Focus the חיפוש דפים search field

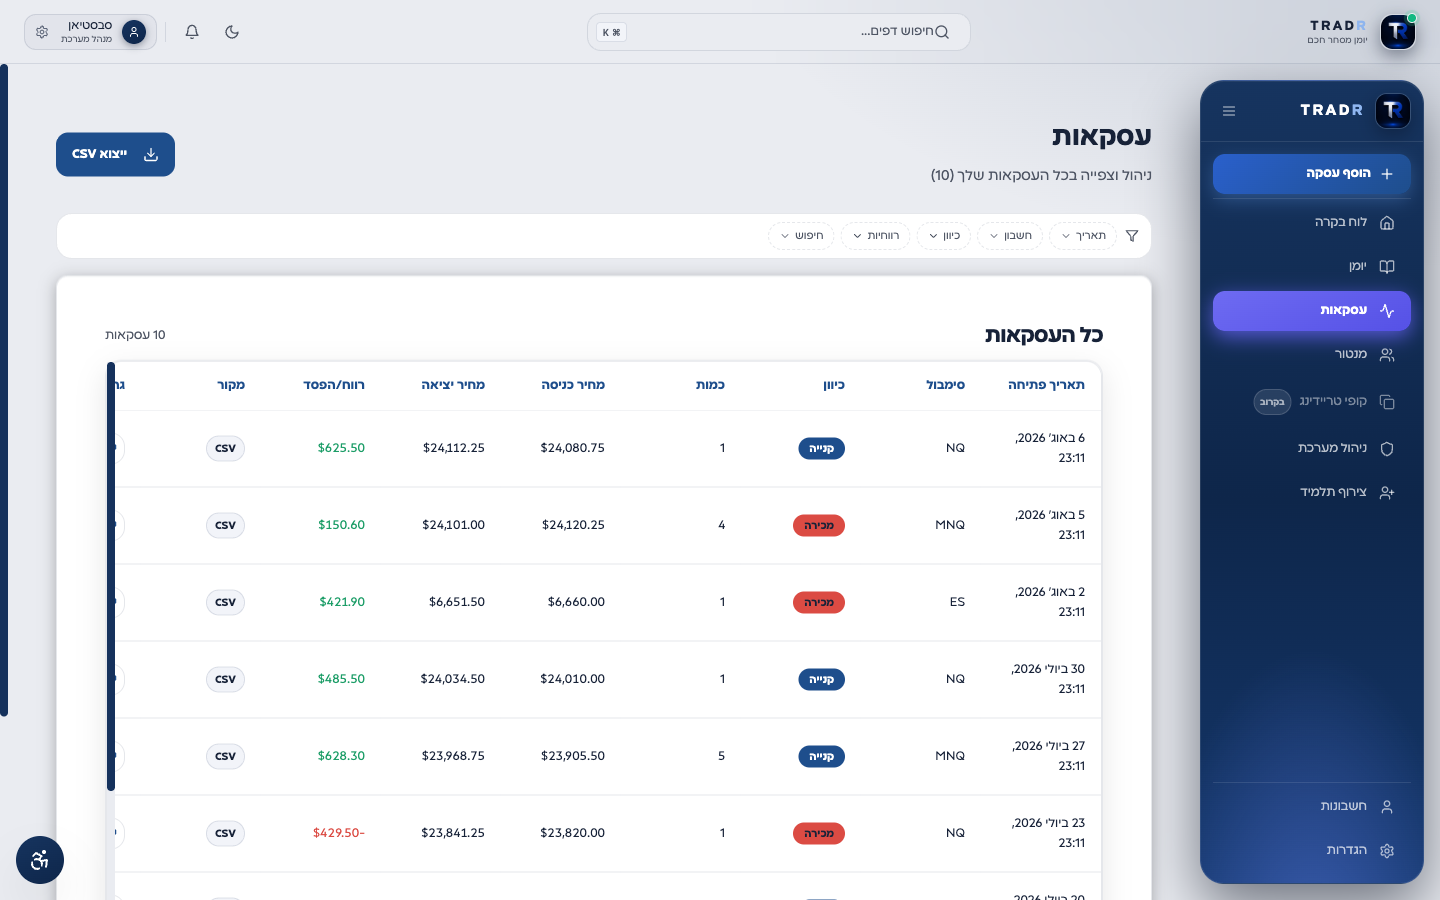click(x=779, y=32)
